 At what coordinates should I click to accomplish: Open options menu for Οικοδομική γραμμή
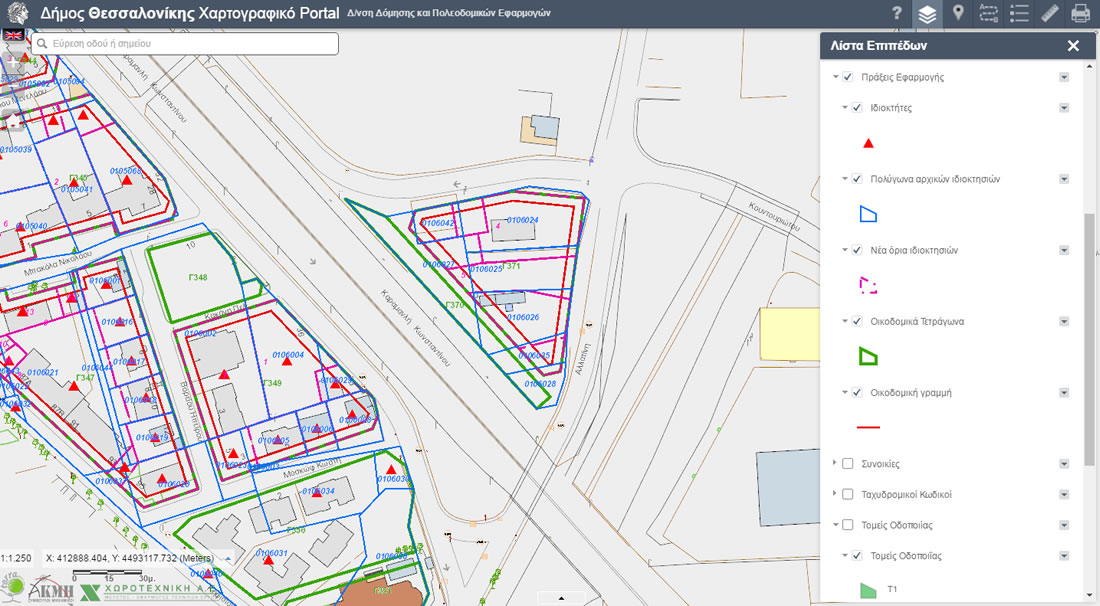[1064, 393]
